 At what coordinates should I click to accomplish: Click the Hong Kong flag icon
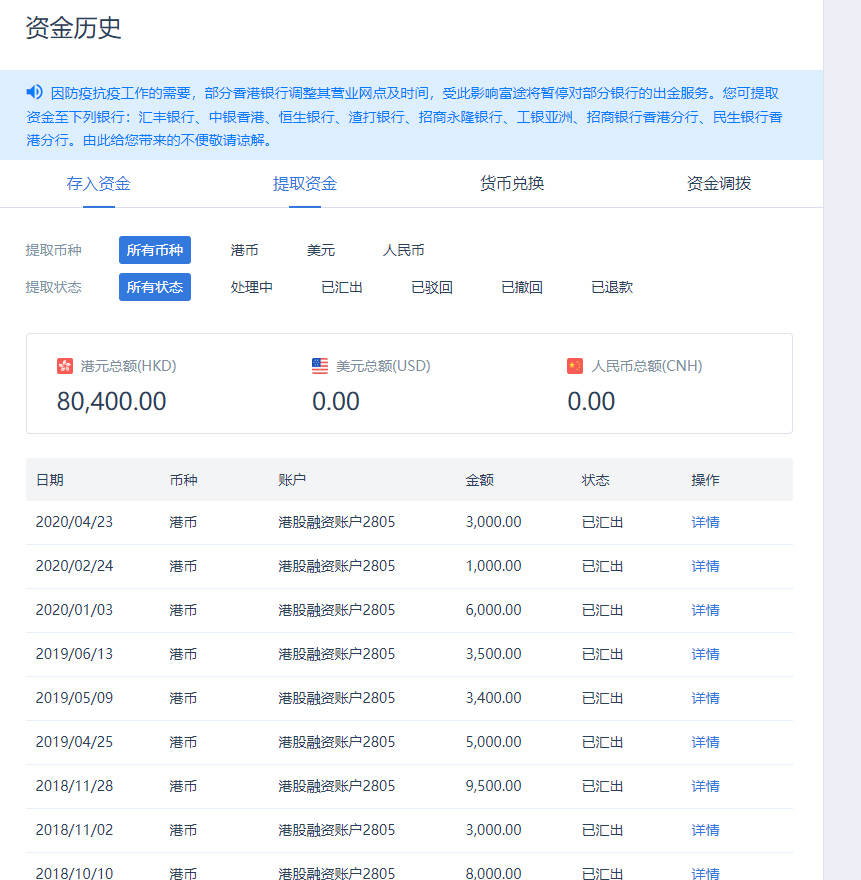pos(65,366)
